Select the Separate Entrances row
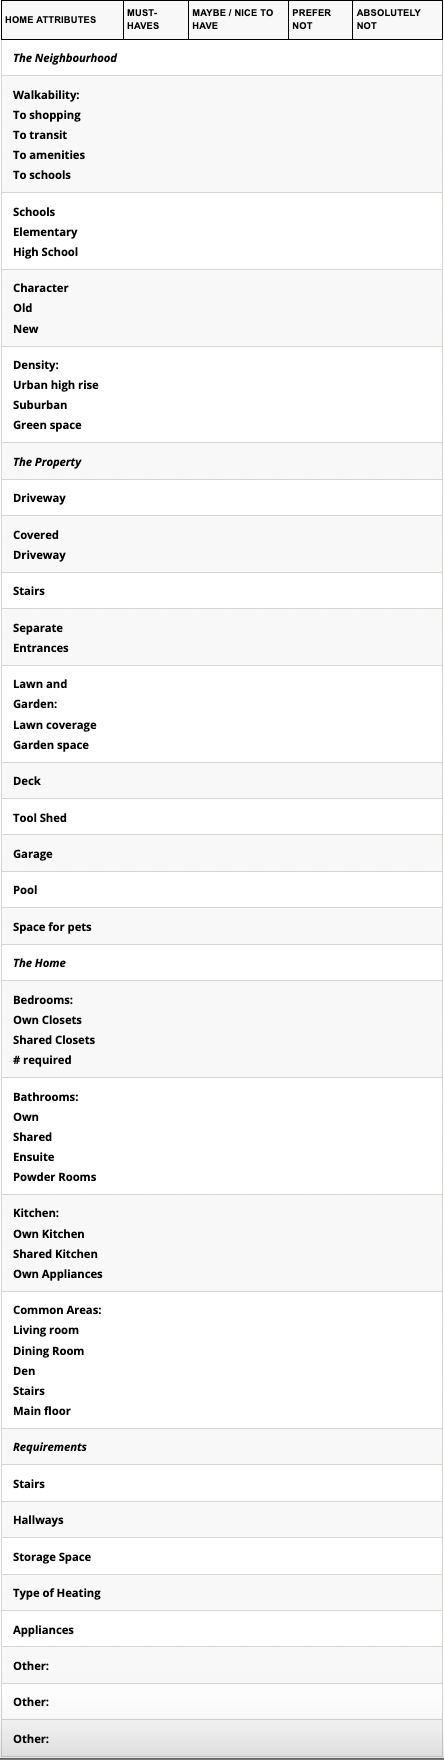The width and height of the screenshot is (444, 1760). pos(222,637)
